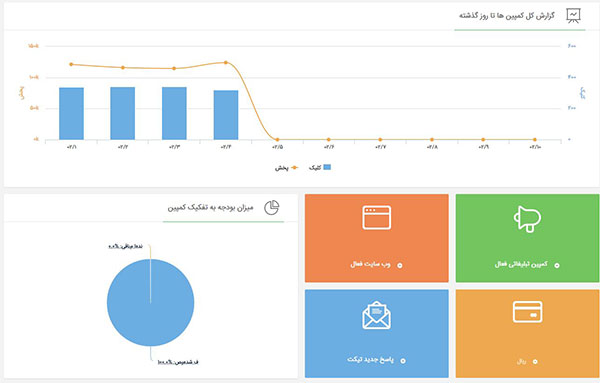The image size is (600, 383).
Task: Click the blue click bar for 02/4
Action: point(226,115)
